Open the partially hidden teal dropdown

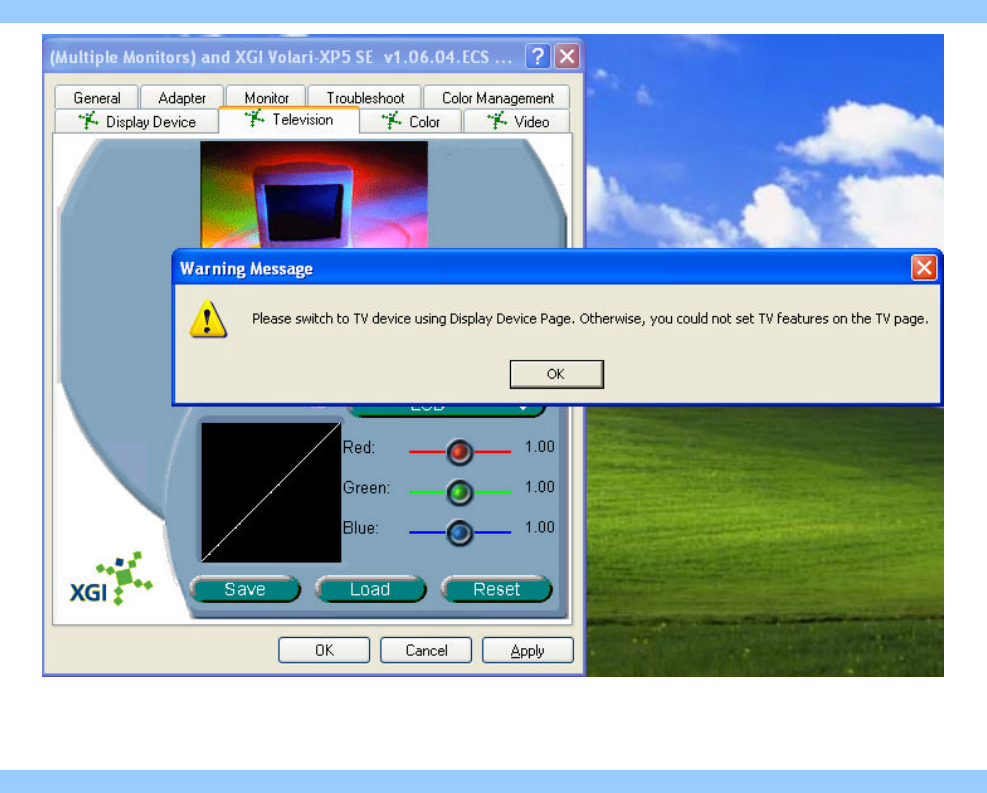coord(446,410)
